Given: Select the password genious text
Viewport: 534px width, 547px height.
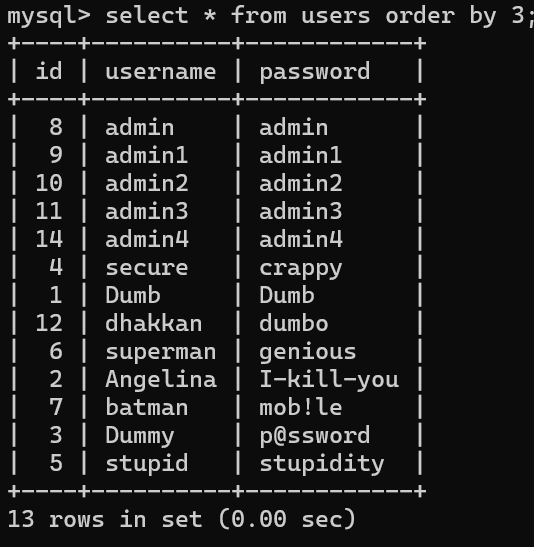Looking at the screenshot, I should [308, 352].
